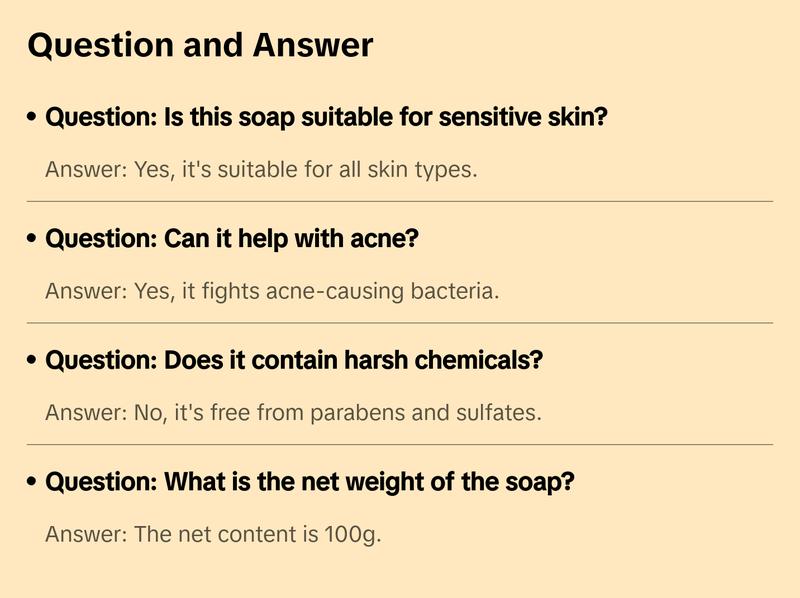Click the bullet before the sensitive skin question
The width and height of the screenshot is (800, 598).
tap(32, 117)
